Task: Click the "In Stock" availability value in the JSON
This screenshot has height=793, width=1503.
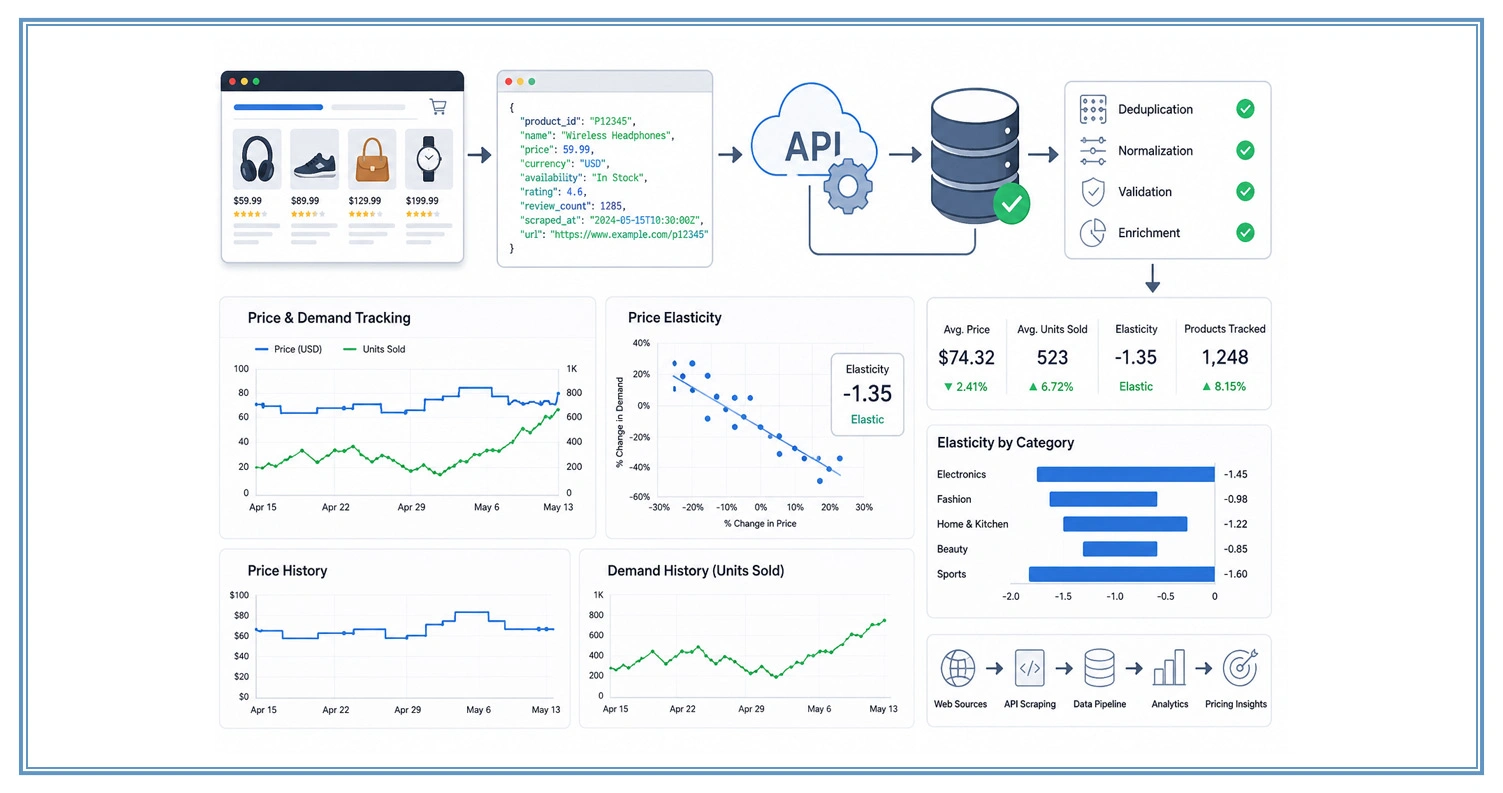Action: click(x=618, y=177)
